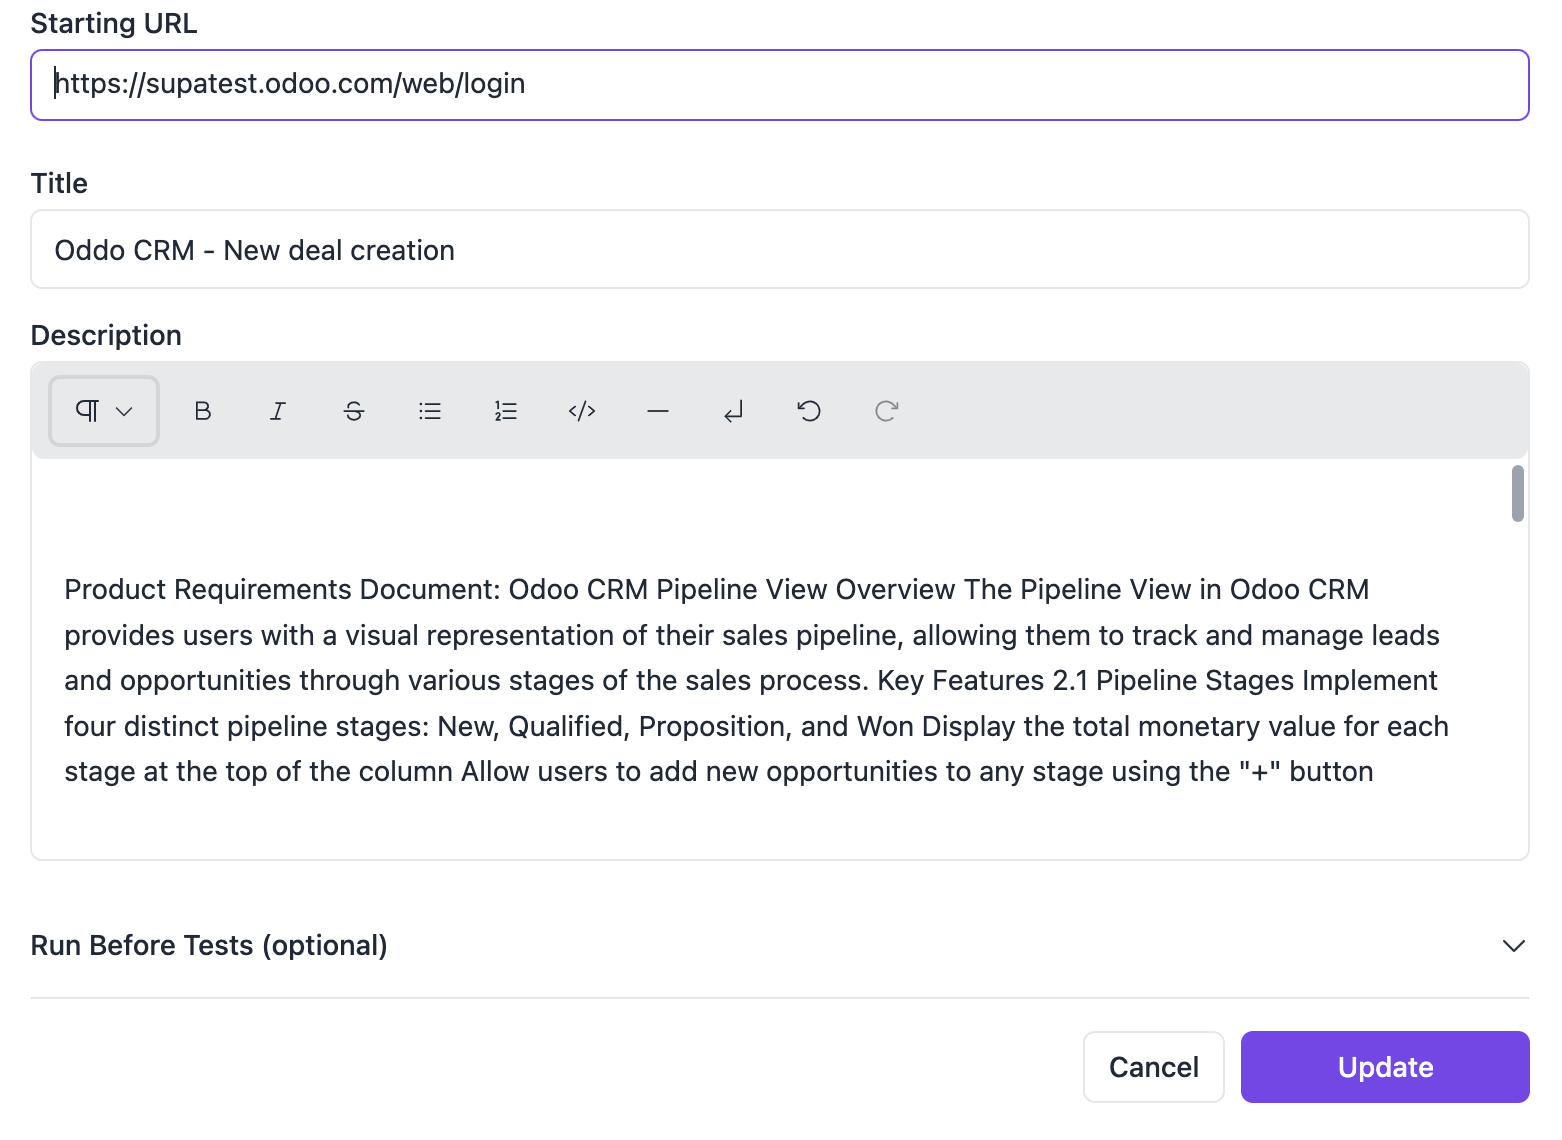Click into the Title text field
Screen dimensions: 1562x1140
[779, 250]
